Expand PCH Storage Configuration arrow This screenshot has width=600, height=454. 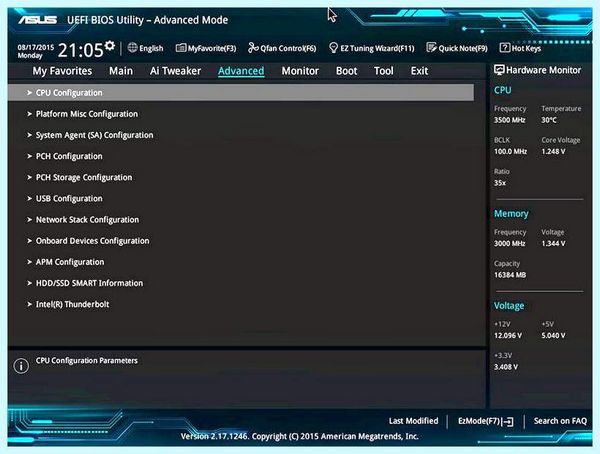coord(29,177)
